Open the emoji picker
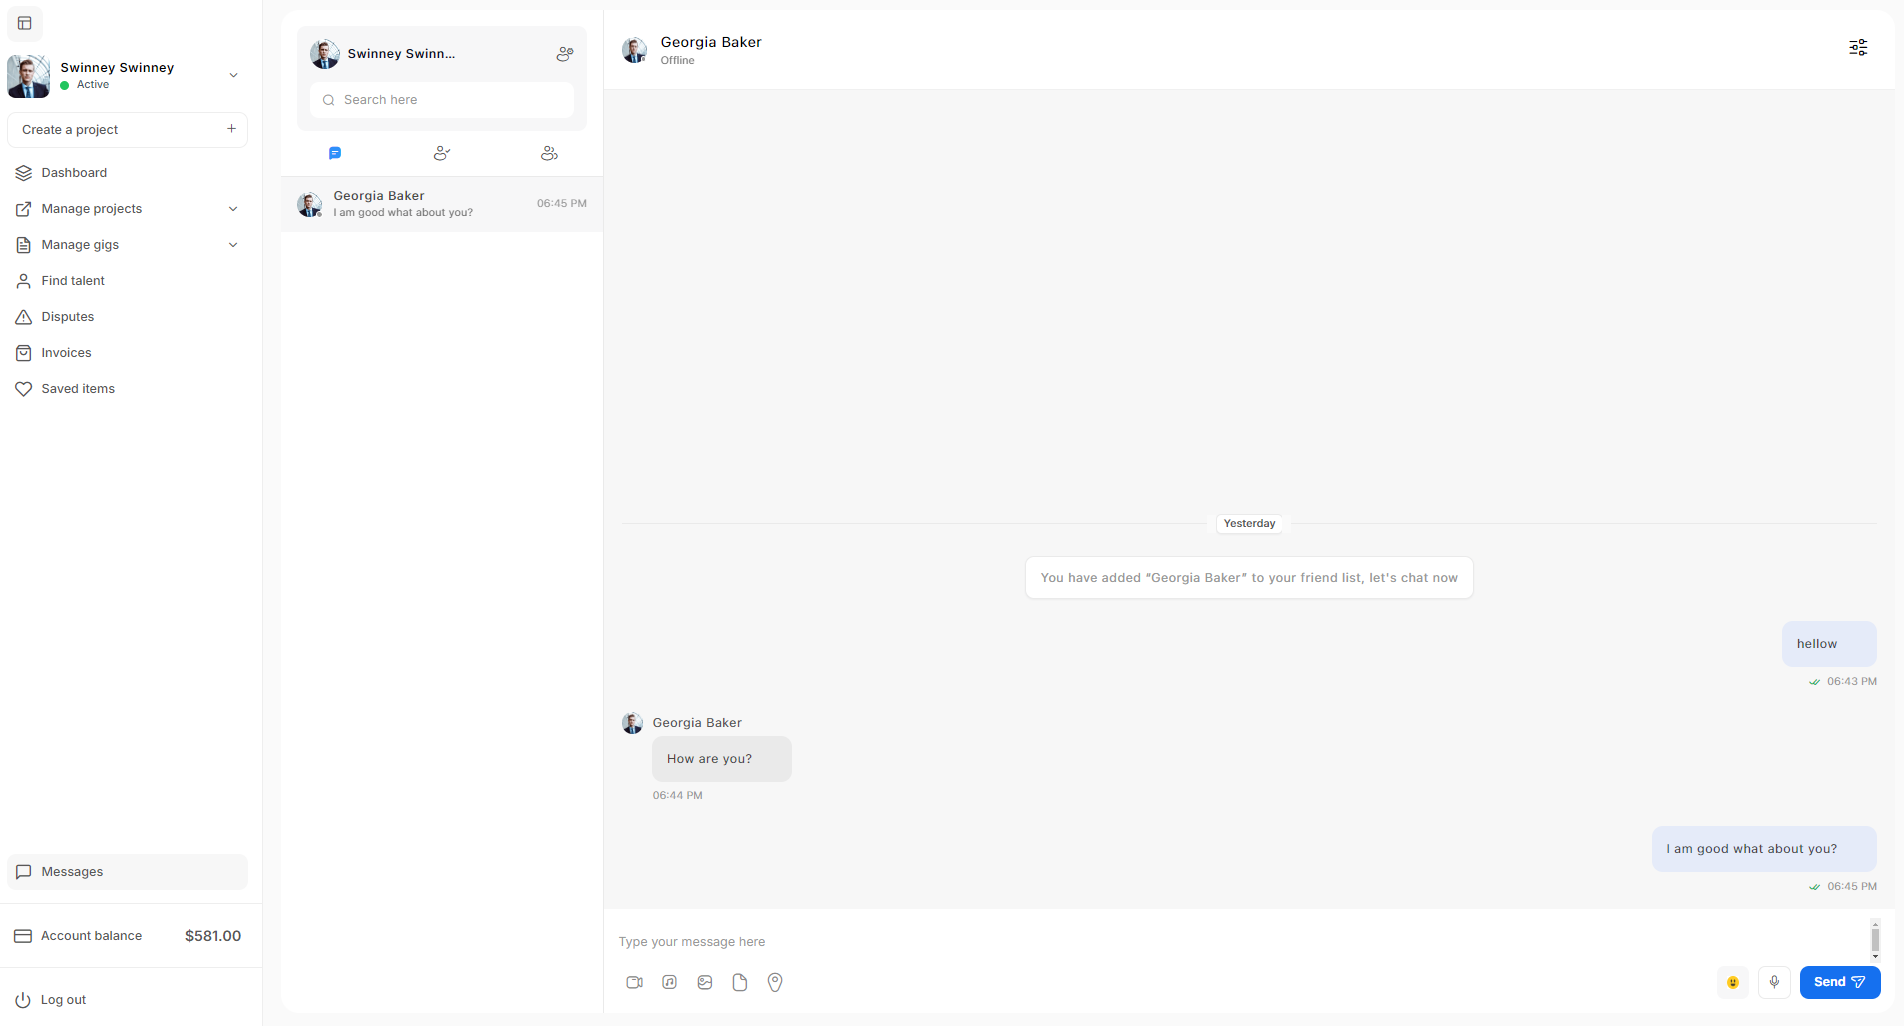This screenshot has height=1026, width=1904. pos(1733,983)
